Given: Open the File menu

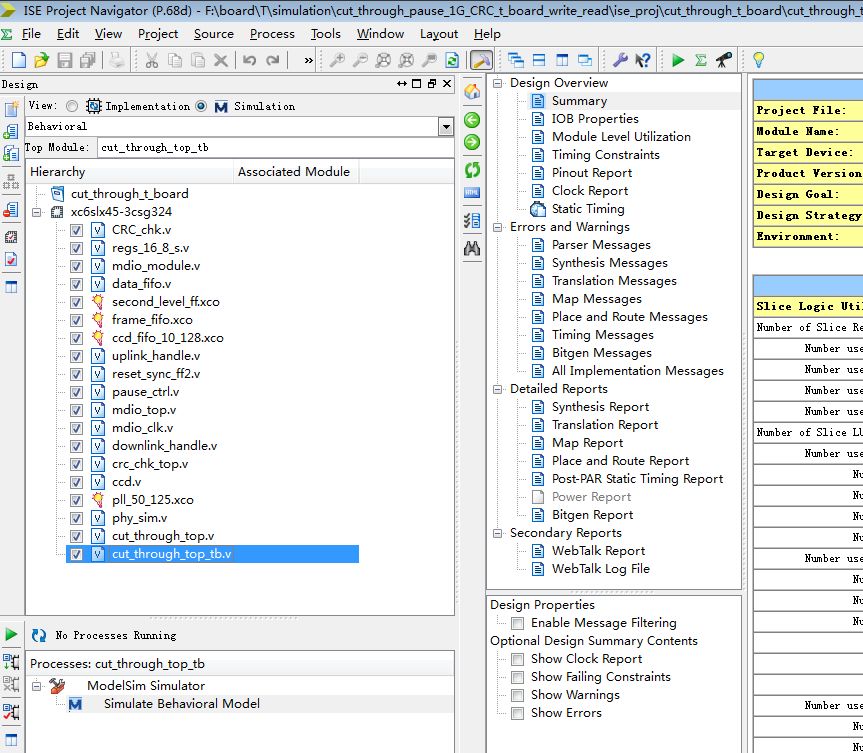Looking at the screenshot, I should click(31, 34).
